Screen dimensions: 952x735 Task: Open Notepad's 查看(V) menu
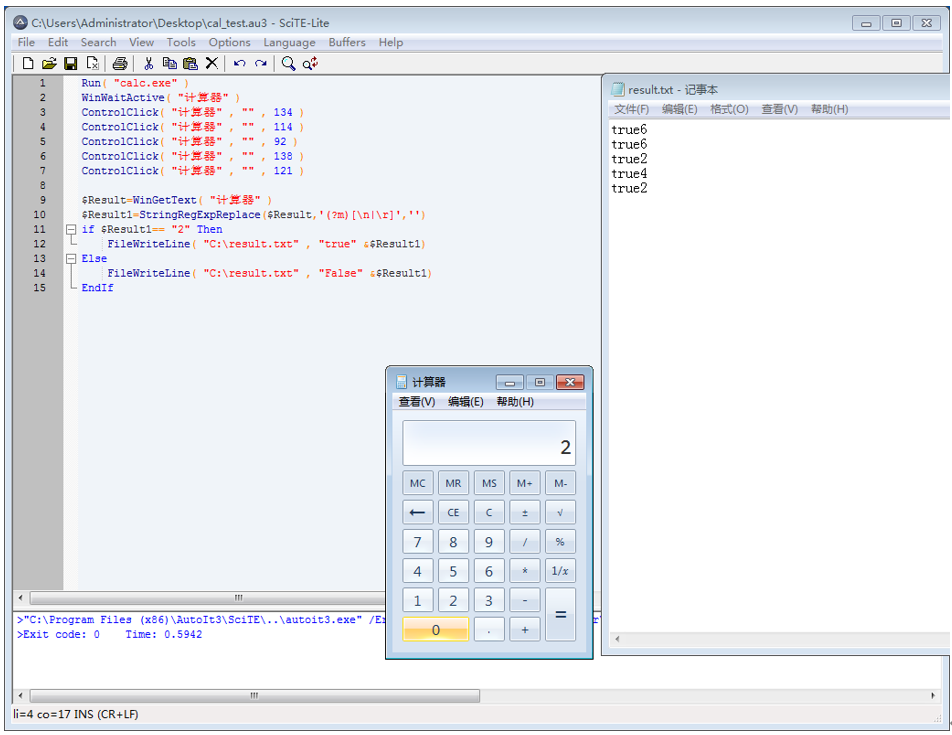[x=780, y=109]
